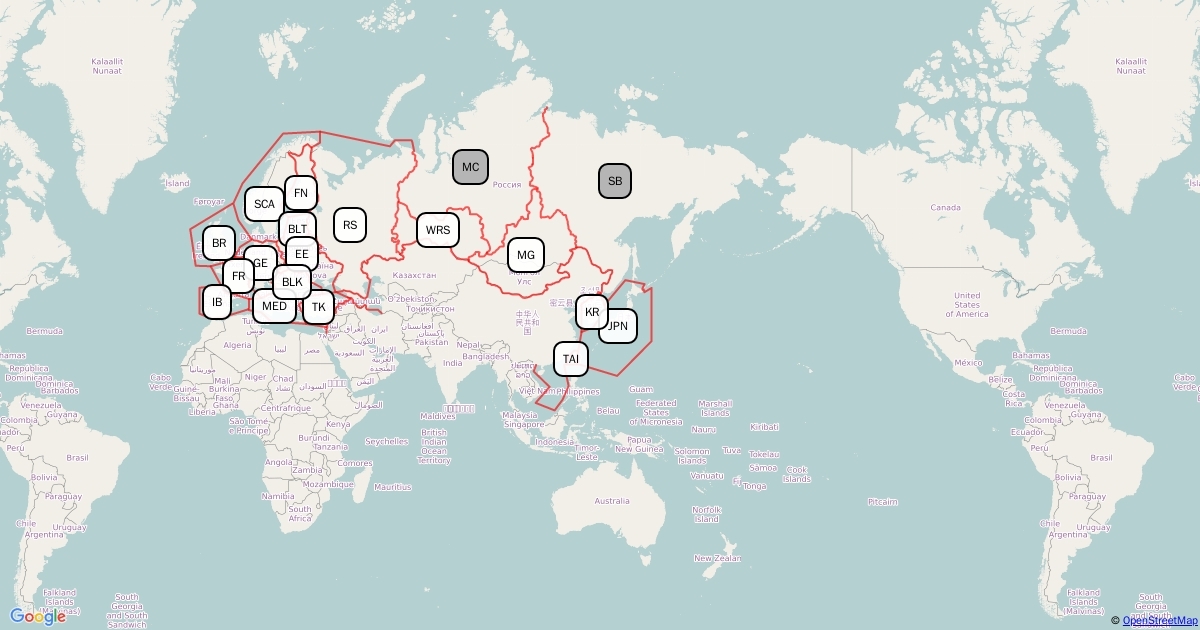Click the TK marker over Turkey

tap(318, 307)
